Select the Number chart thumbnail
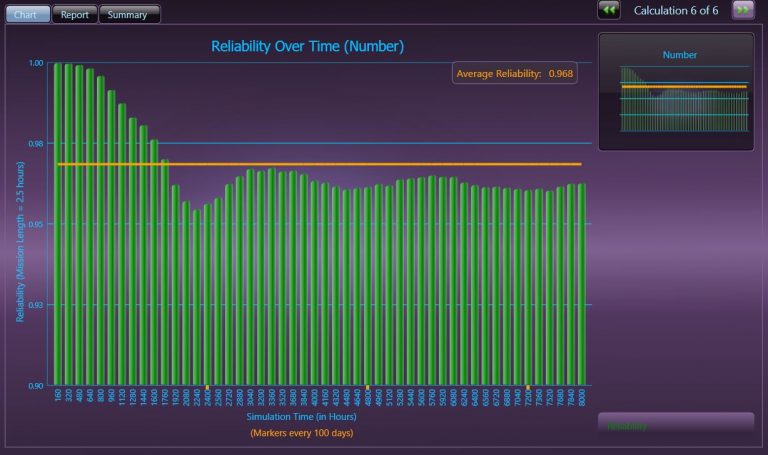The image size is (768, 455). pos(676,92)
